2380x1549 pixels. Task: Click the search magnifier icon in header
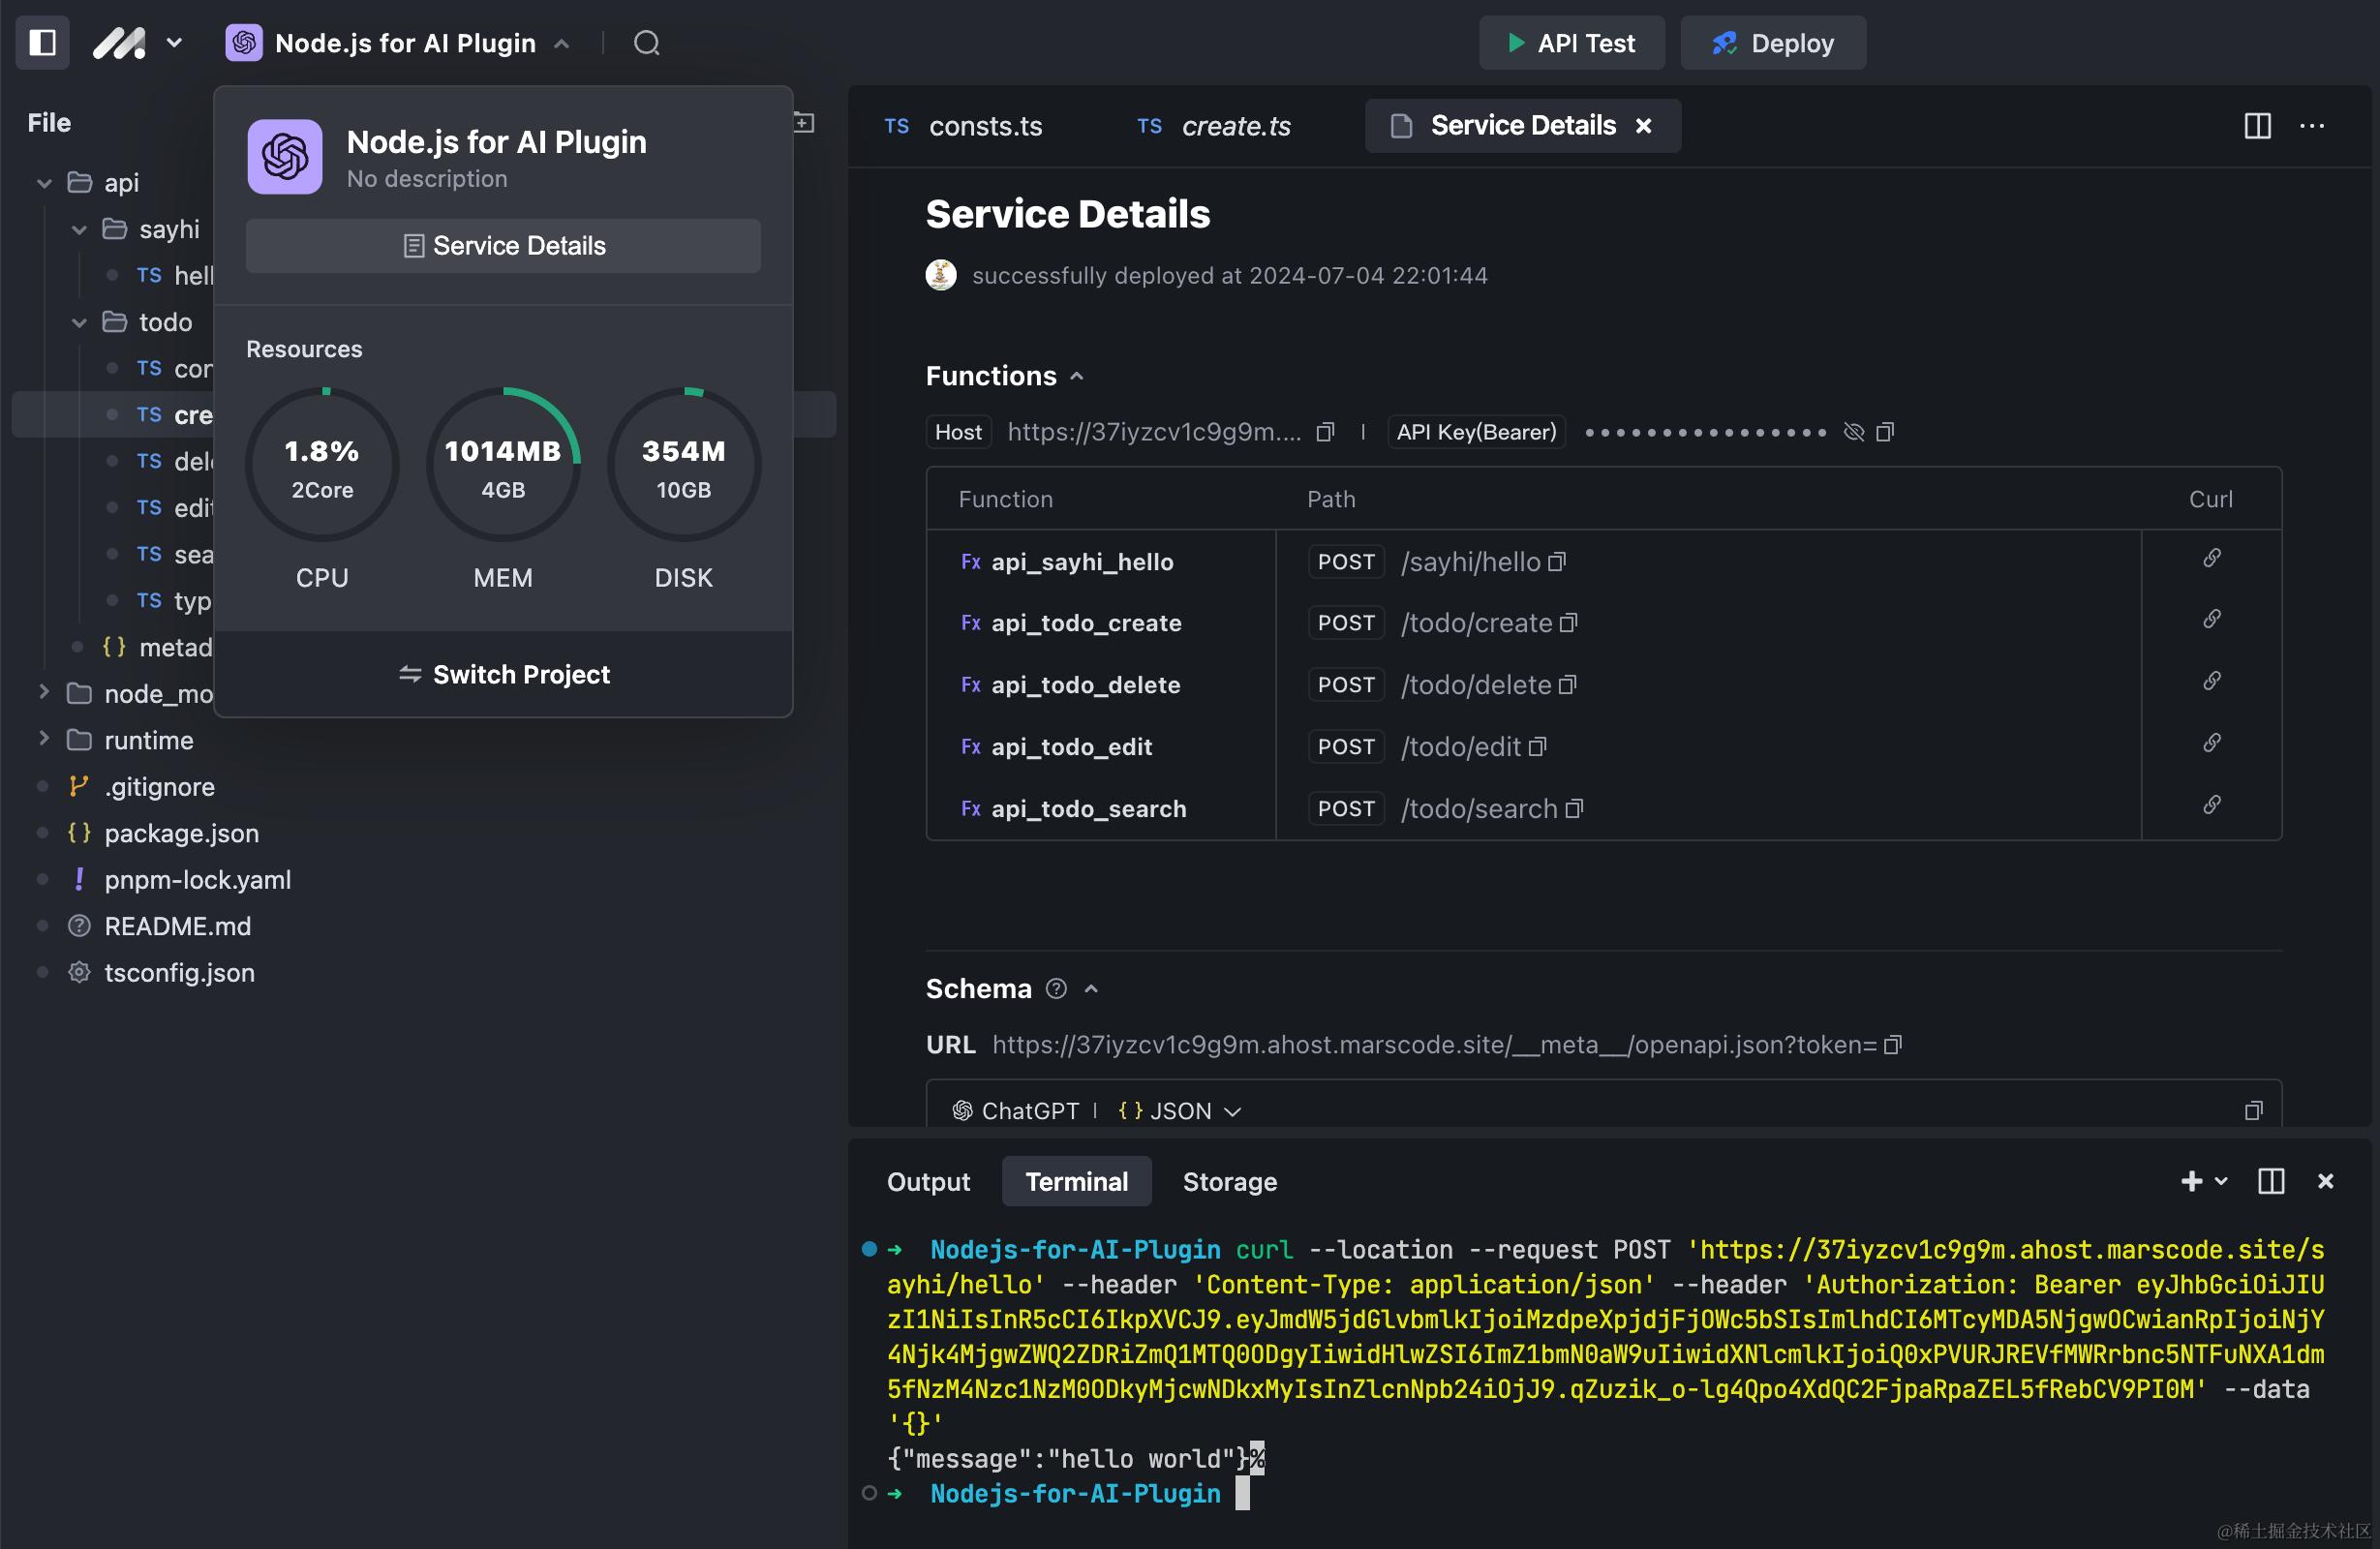pyautogui.click(x=647, y=43)
